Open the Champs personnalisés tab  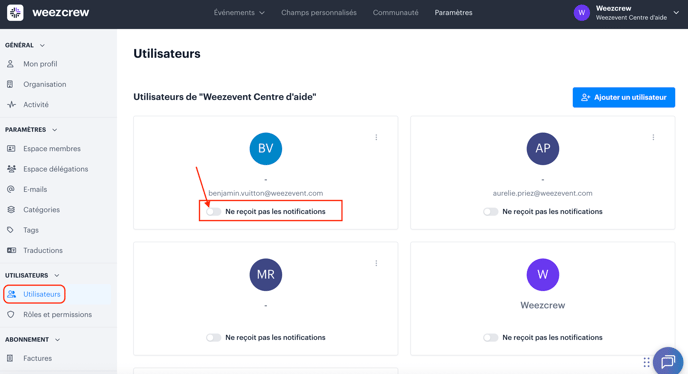click(x=319, y=13)
